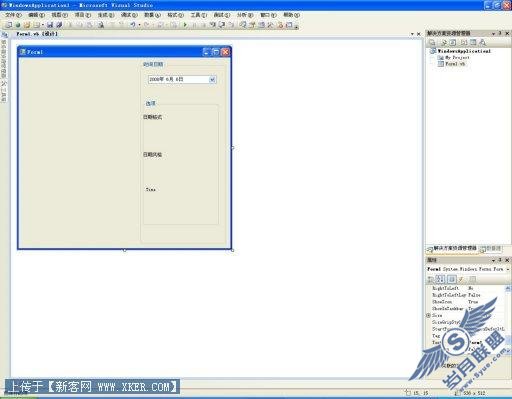The height and width of the screenshot is (399, 512).
Task: Open the 工具(T) menu
Action: (x=199, y=15)
